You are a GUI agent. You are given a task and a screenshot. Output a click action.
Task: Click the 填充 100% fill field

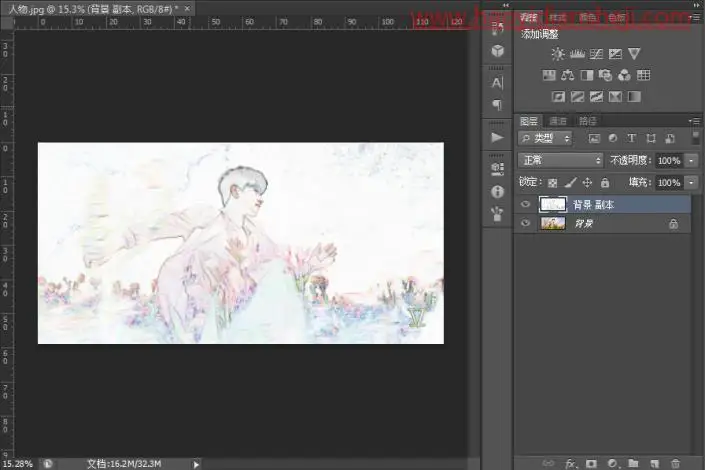(x=669, y=183)
